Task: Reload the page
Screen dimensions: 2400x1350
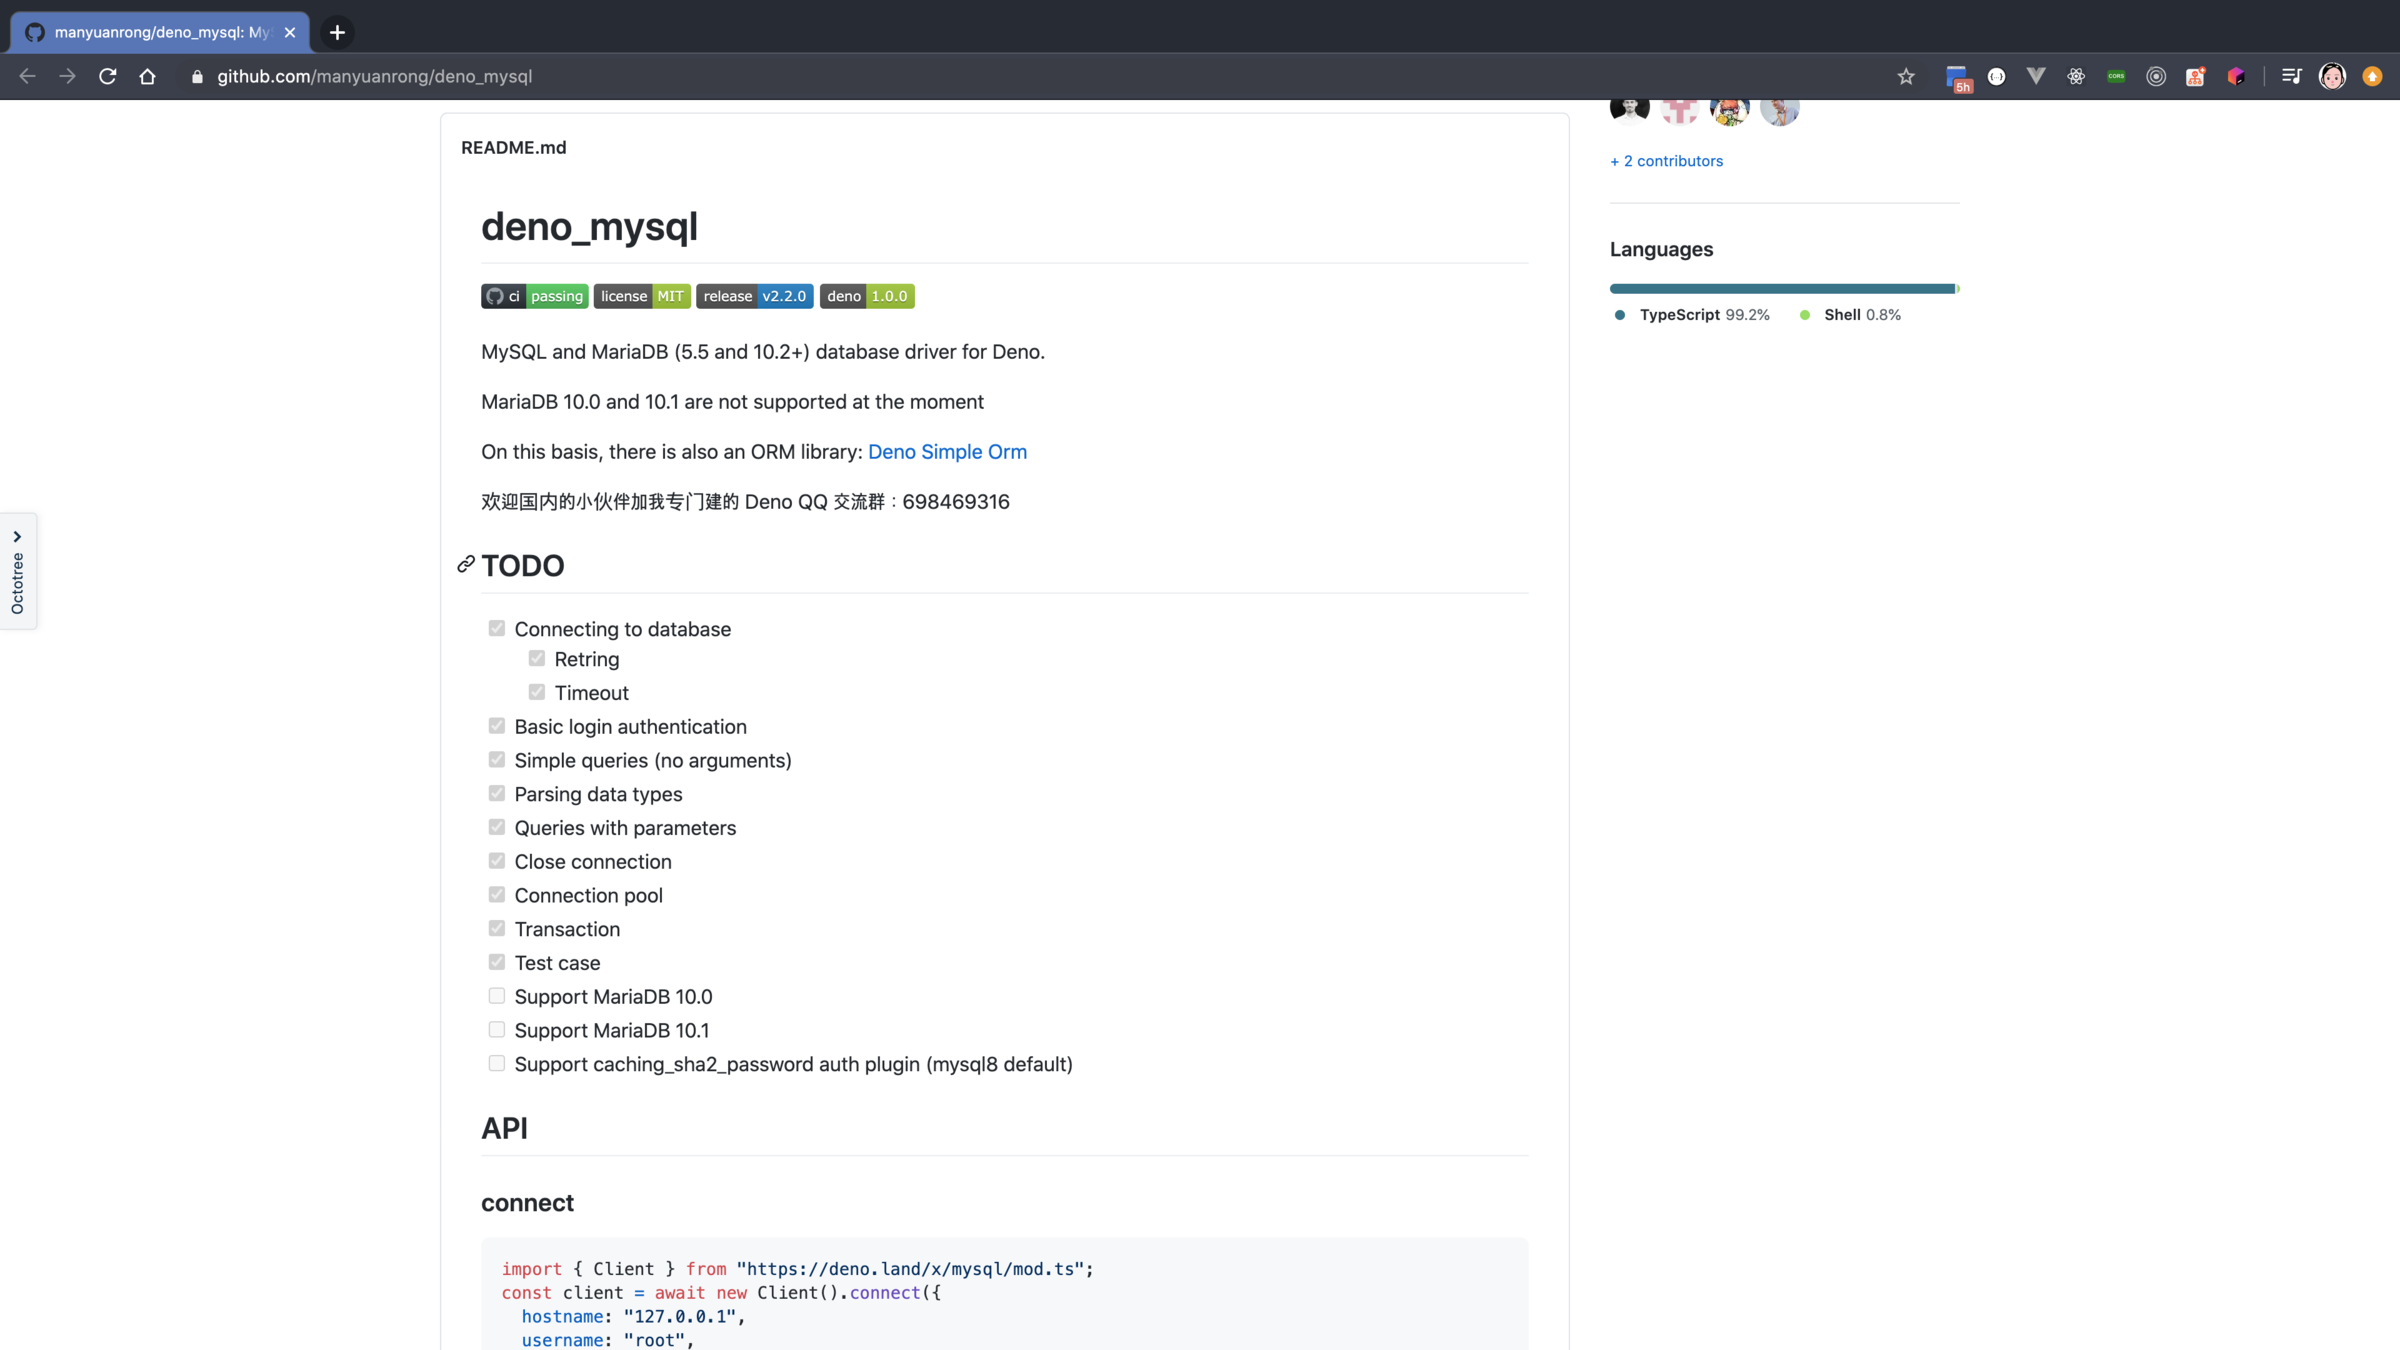Action: click(107, 76)
